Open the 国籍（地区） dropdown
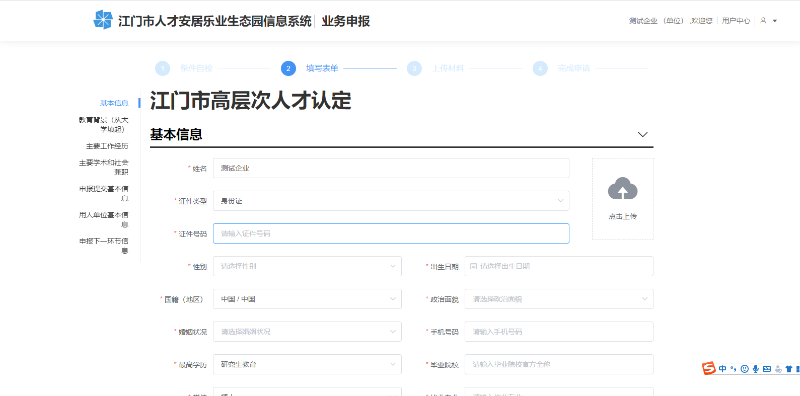800x396 pixels. (307, 299)
